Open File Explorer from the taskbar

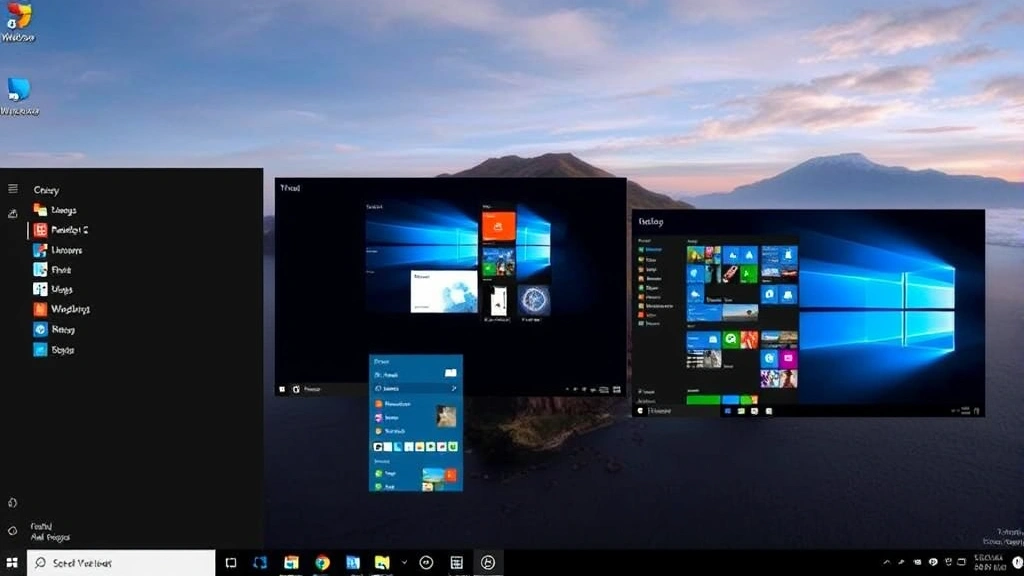tap(382, 562)
